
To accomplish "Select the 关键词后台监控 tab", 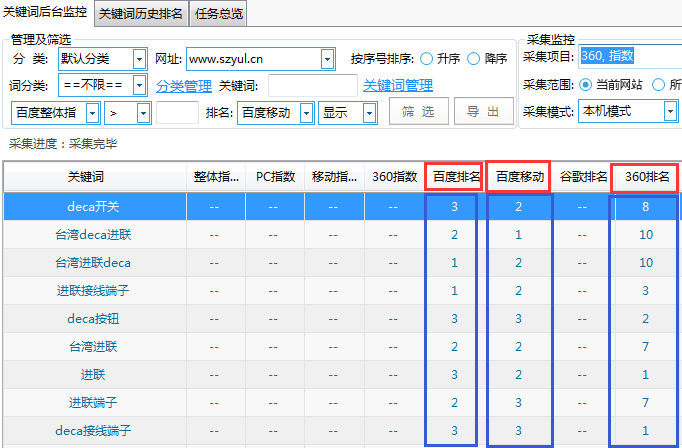I will pyautogui.click(x=47, y=14).
